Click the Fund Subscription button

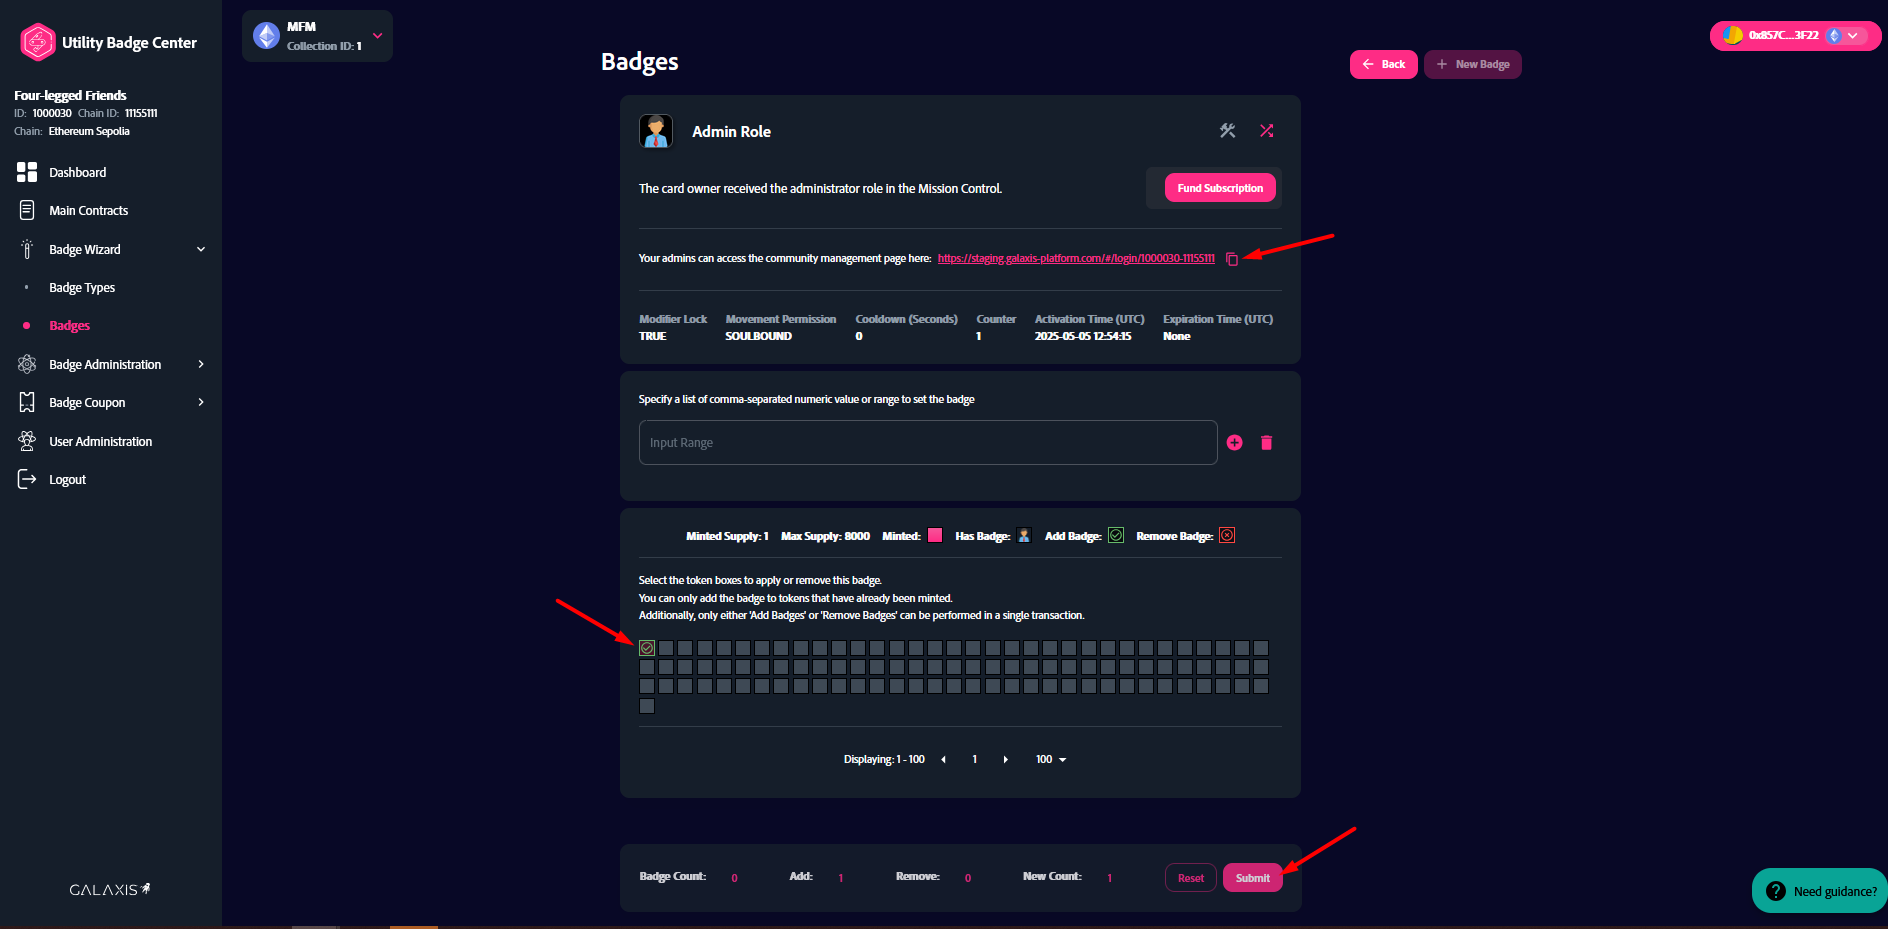pos(1219,188)
